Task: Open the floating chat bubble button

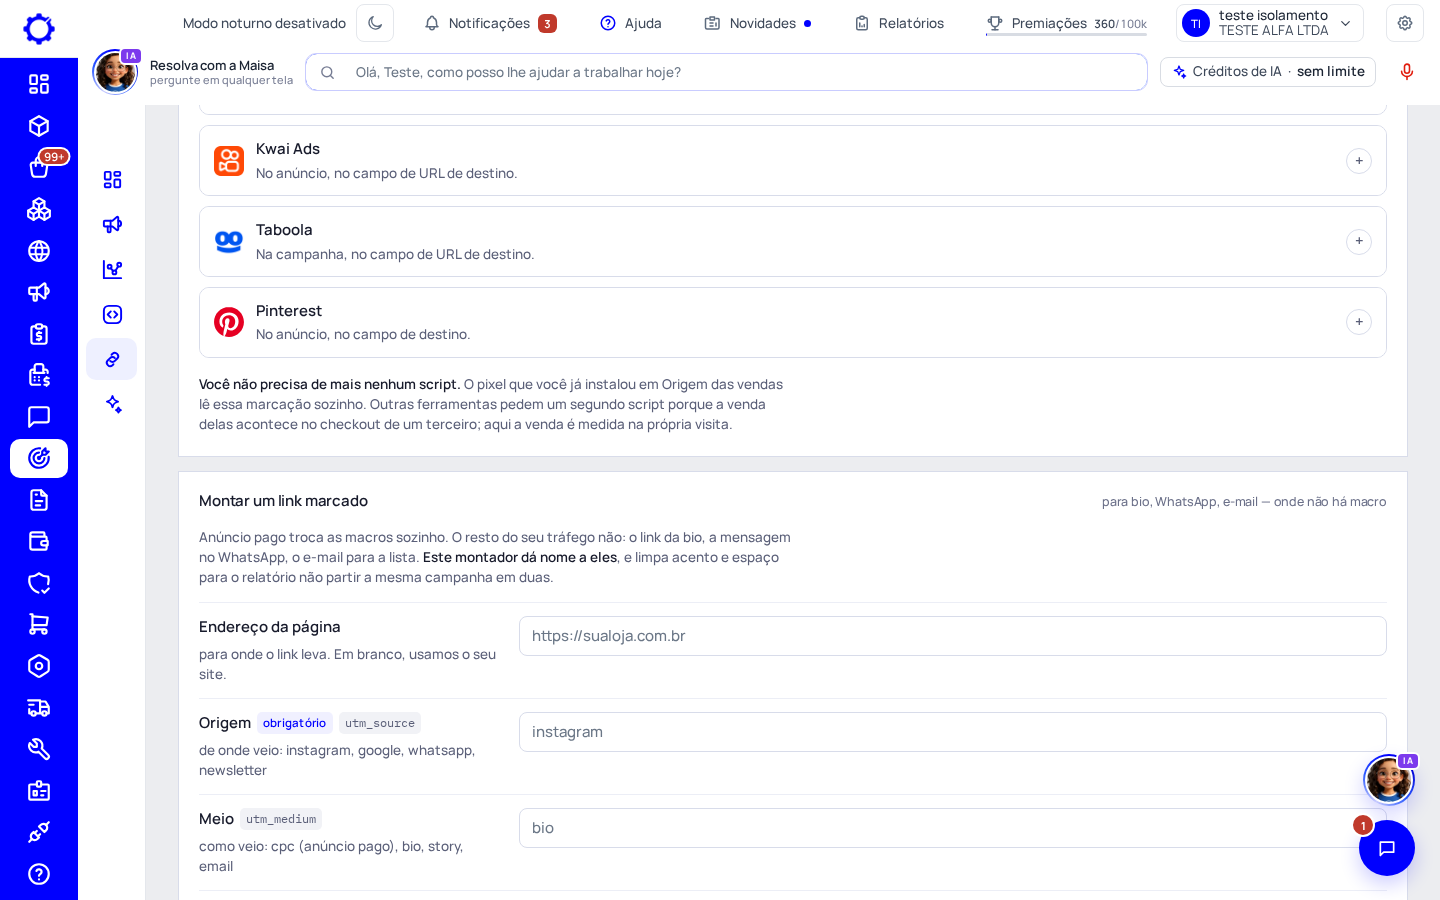Action: (x=1387, y=848)
